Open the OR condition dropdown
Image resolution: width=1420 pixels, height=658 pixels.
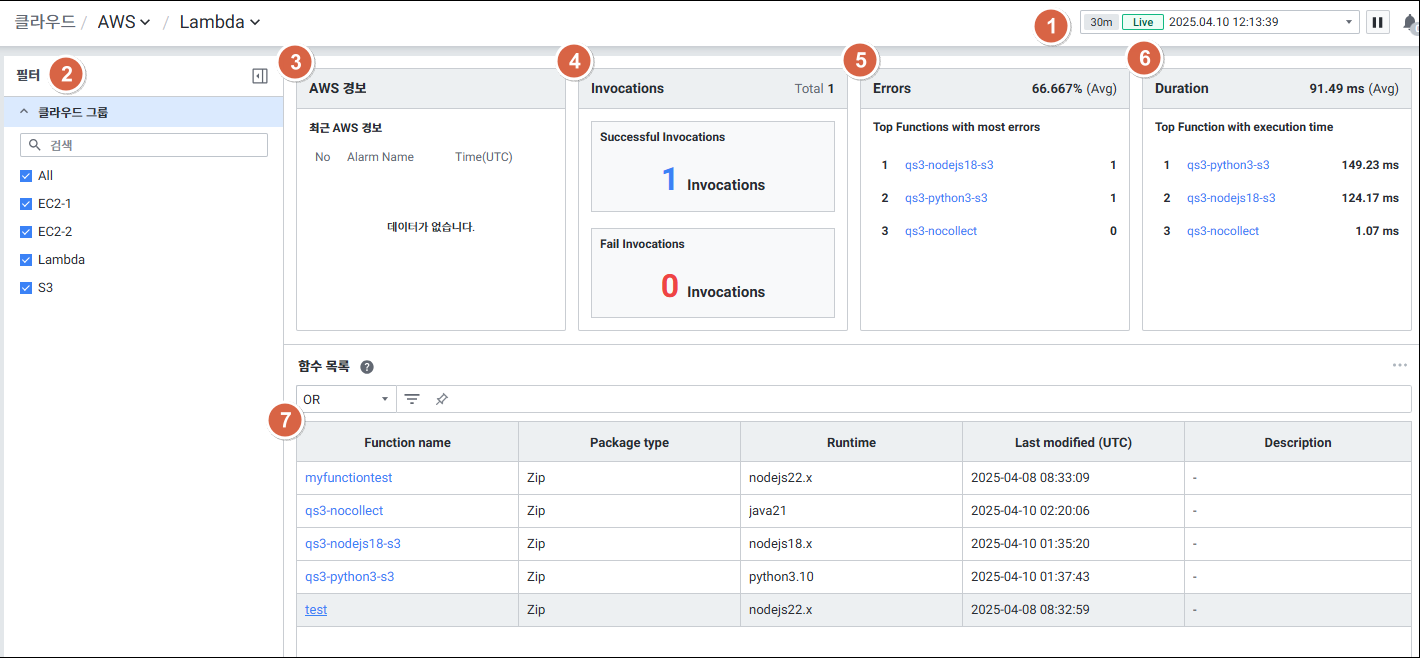coord(346,399)
